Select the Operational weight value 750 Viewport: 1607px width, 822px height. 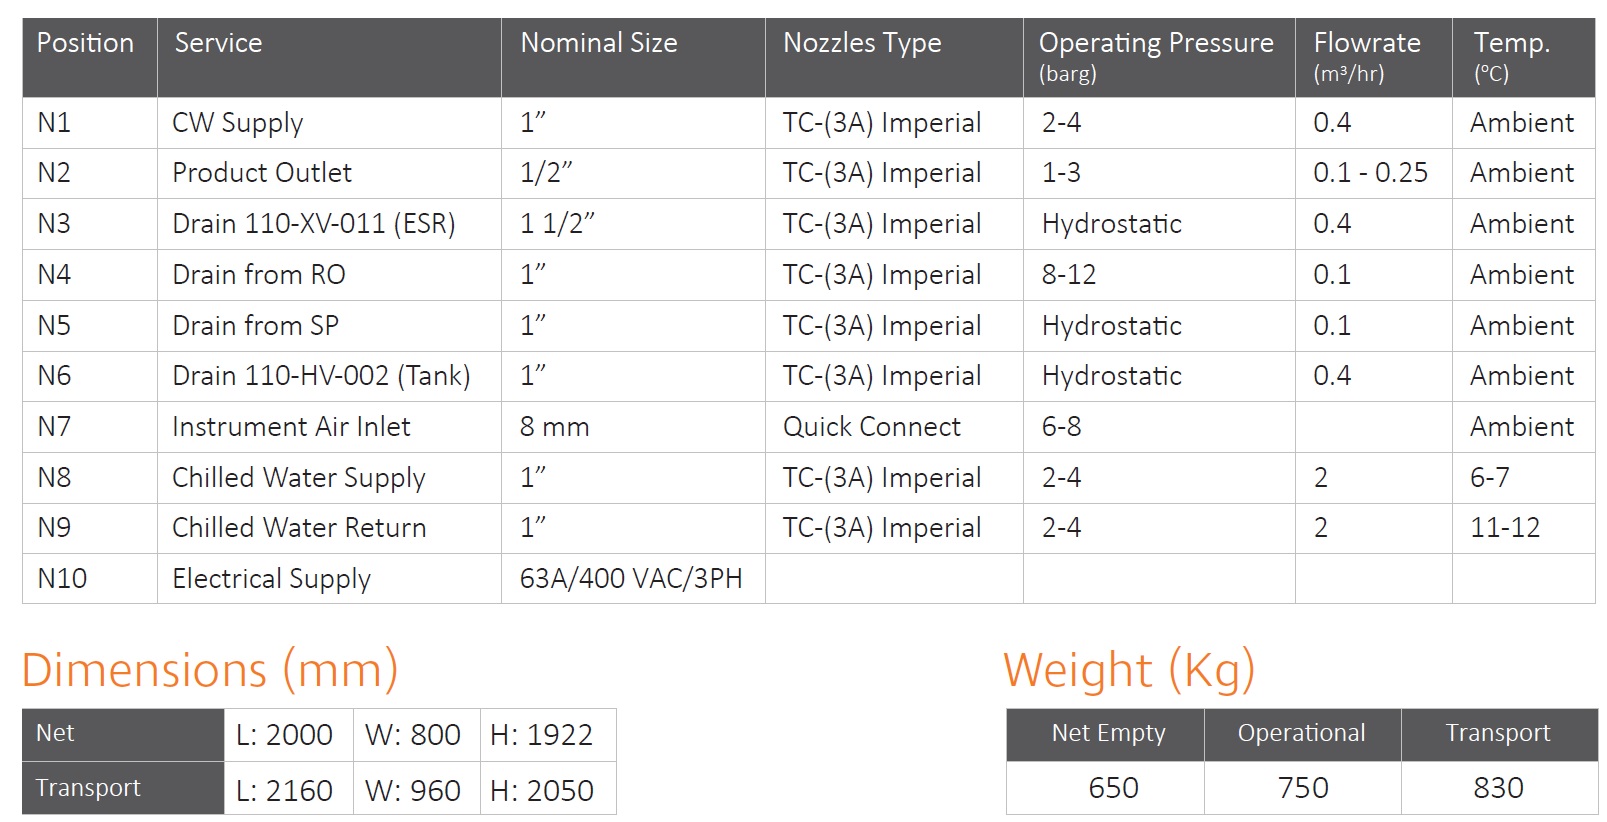[1302, 788]
